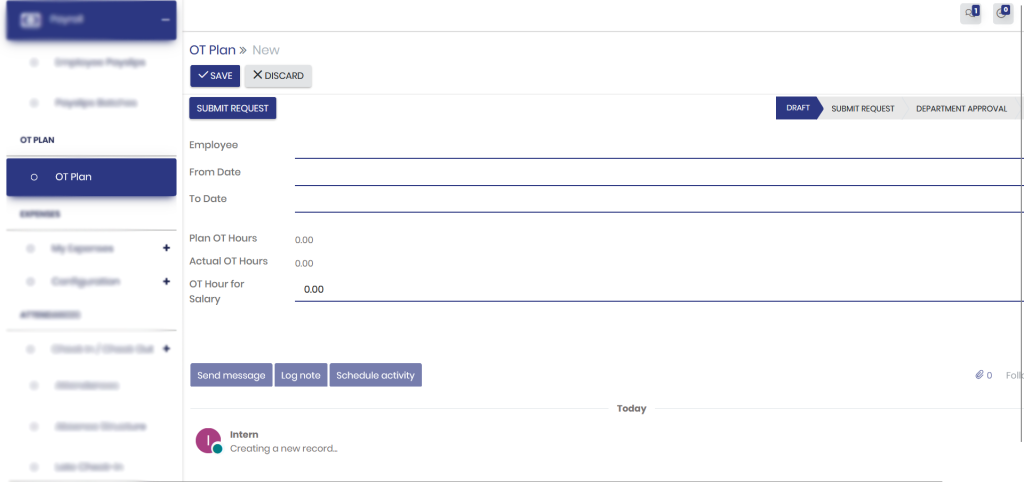This screenshot has height=482, width=1024.
Task: Click the Submit Request action button
Action: 232,108
